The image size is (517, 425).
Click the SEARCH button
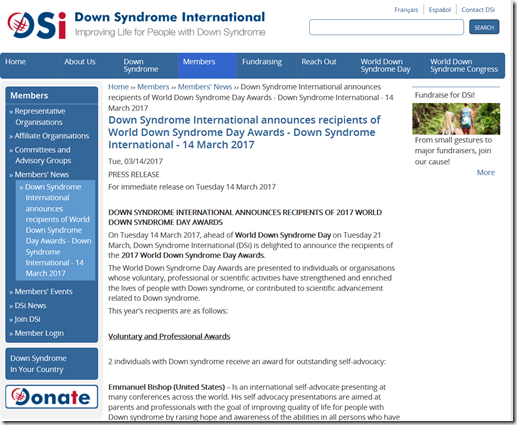click(x=484, y=27)
